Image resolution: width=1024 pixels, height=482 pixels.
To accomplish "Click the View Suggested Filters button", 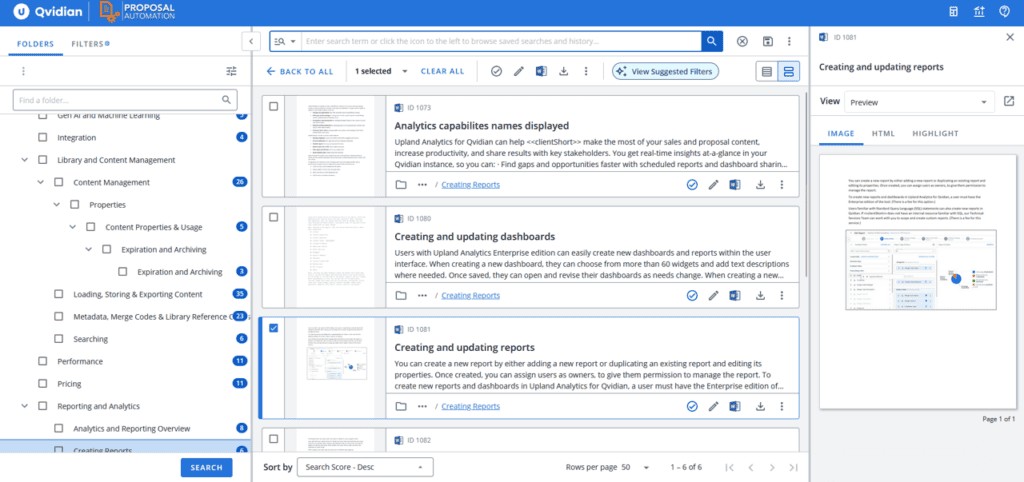I will tap(665, 71).
